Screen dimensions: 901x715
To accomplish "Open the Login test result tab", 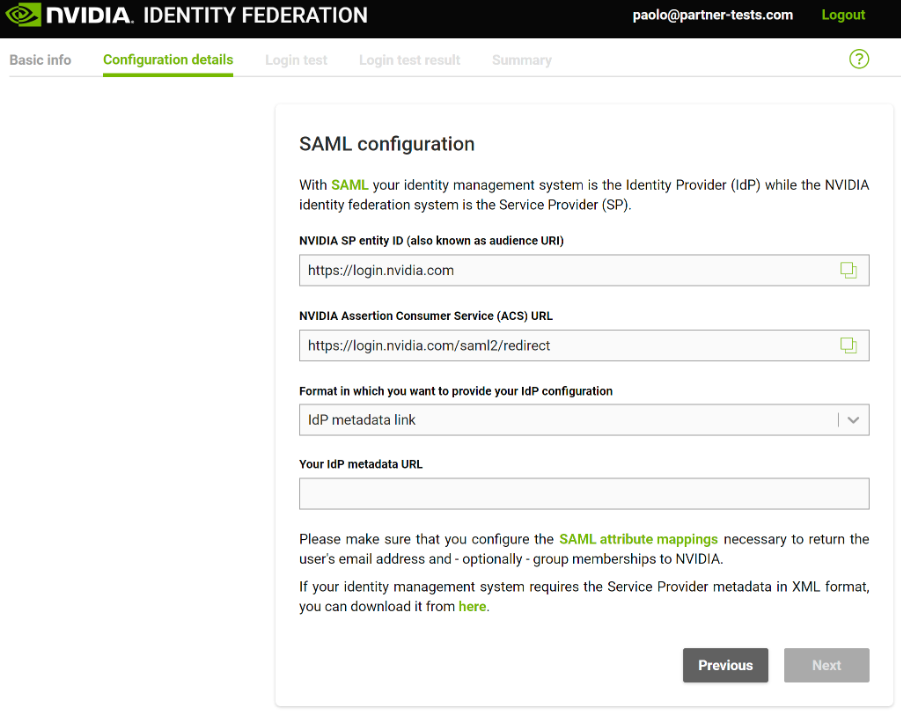I will pos(409,60).
